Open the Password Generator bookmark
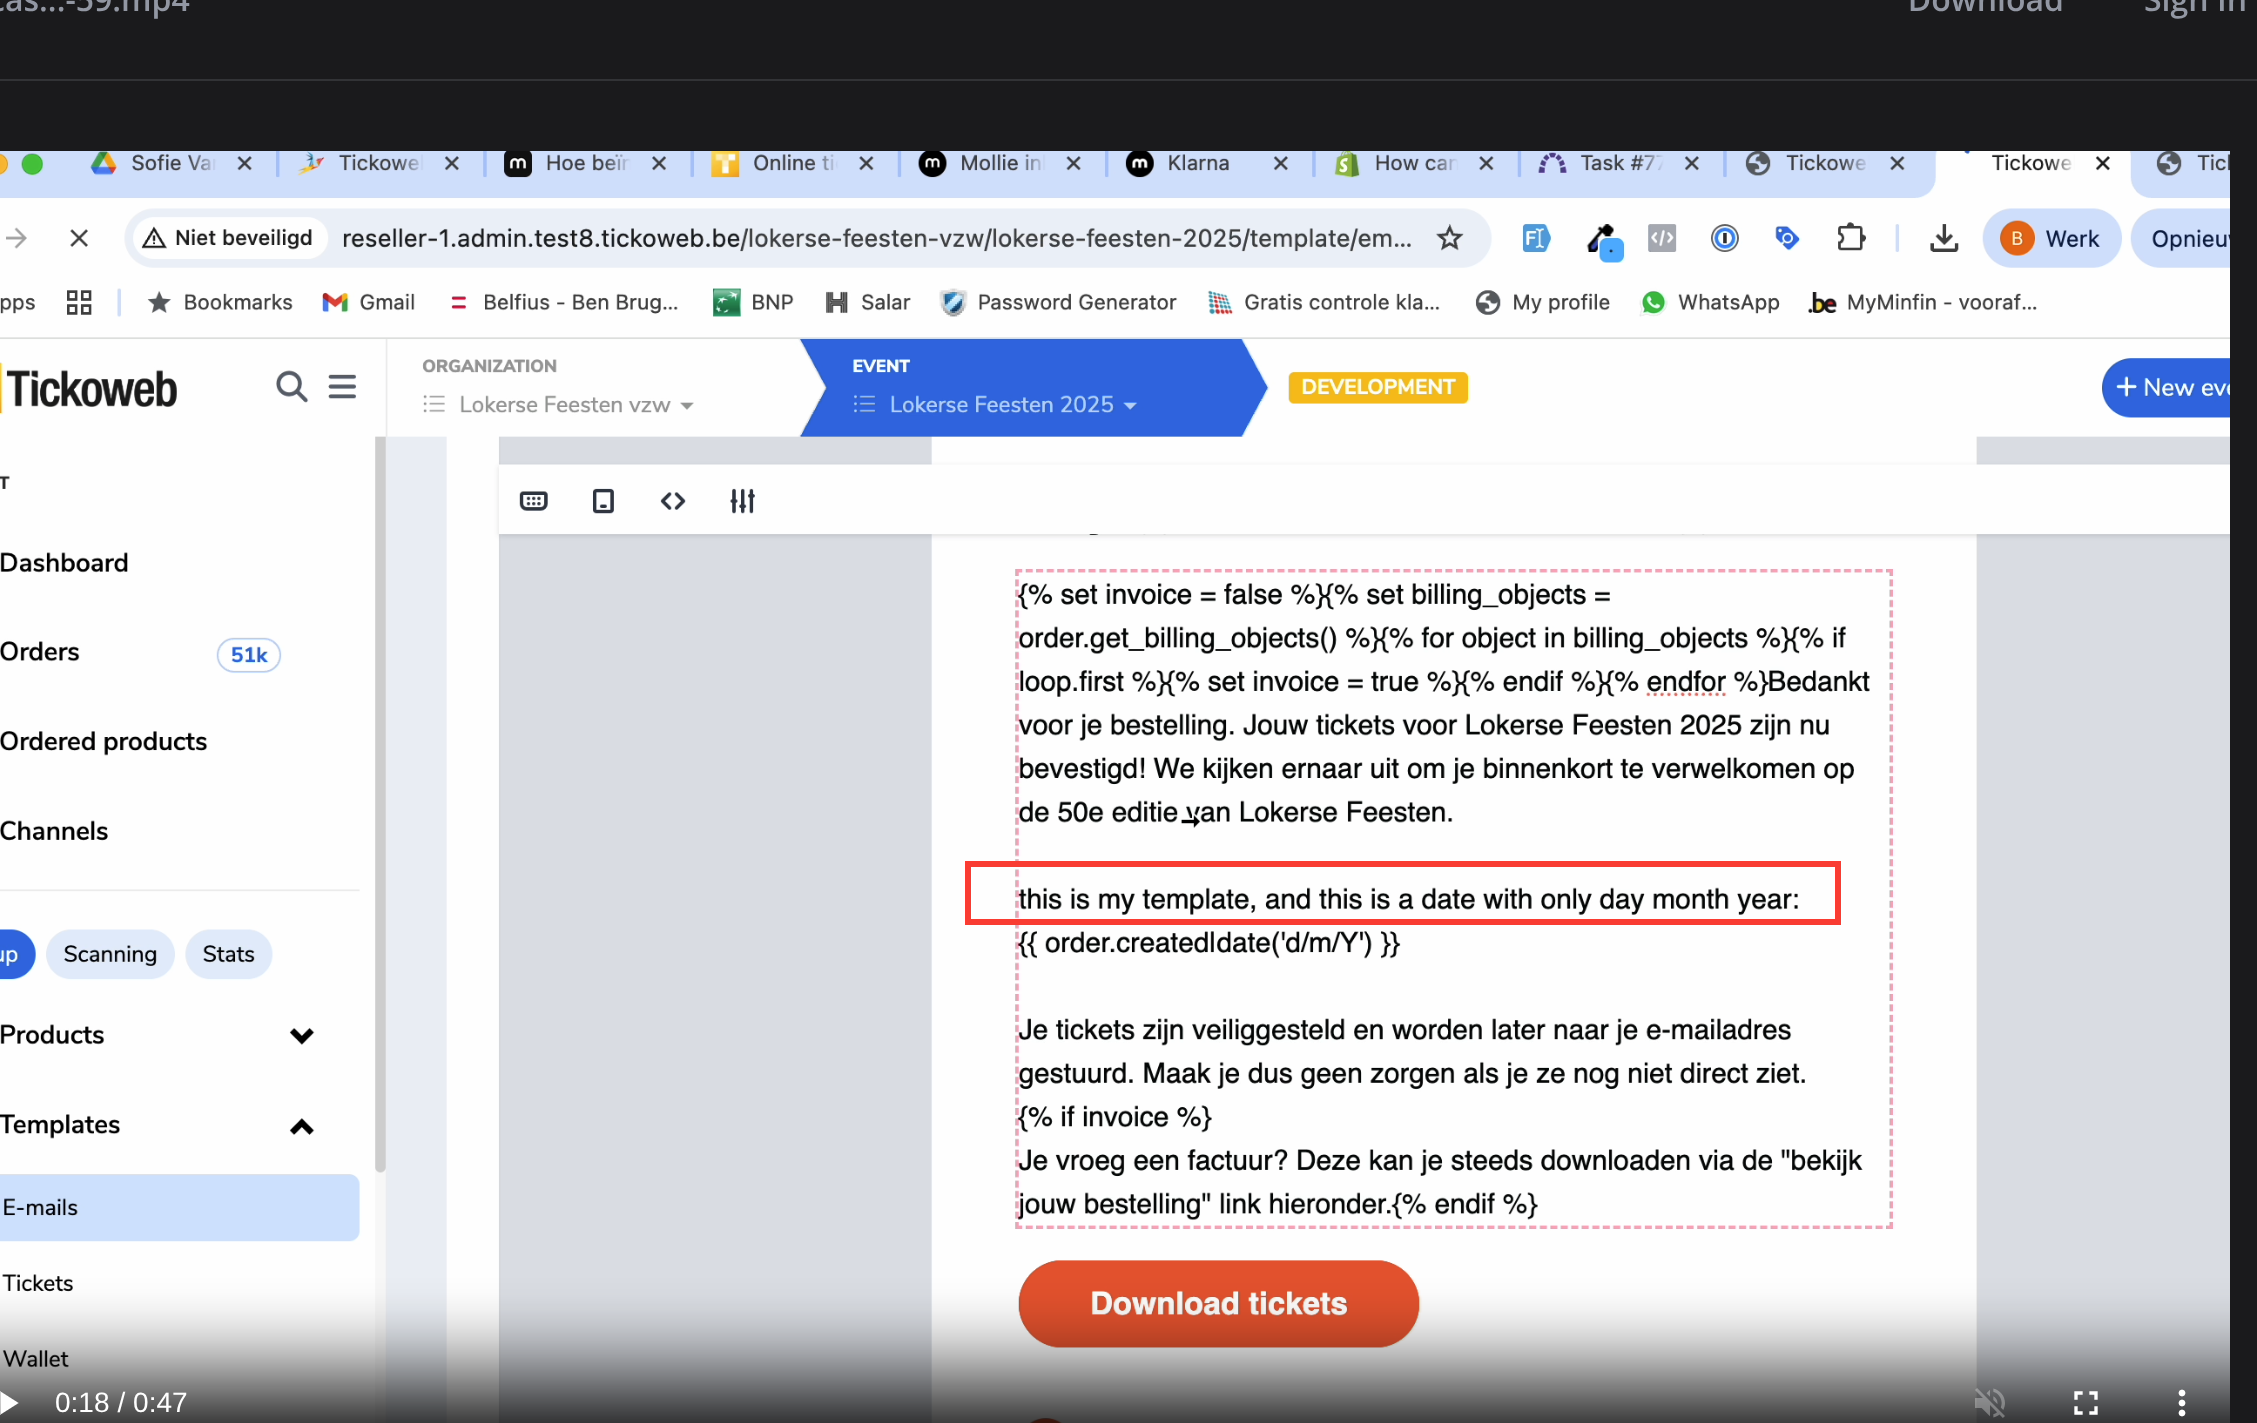Screen dimensions: 2257x1423 [1058, 302]
